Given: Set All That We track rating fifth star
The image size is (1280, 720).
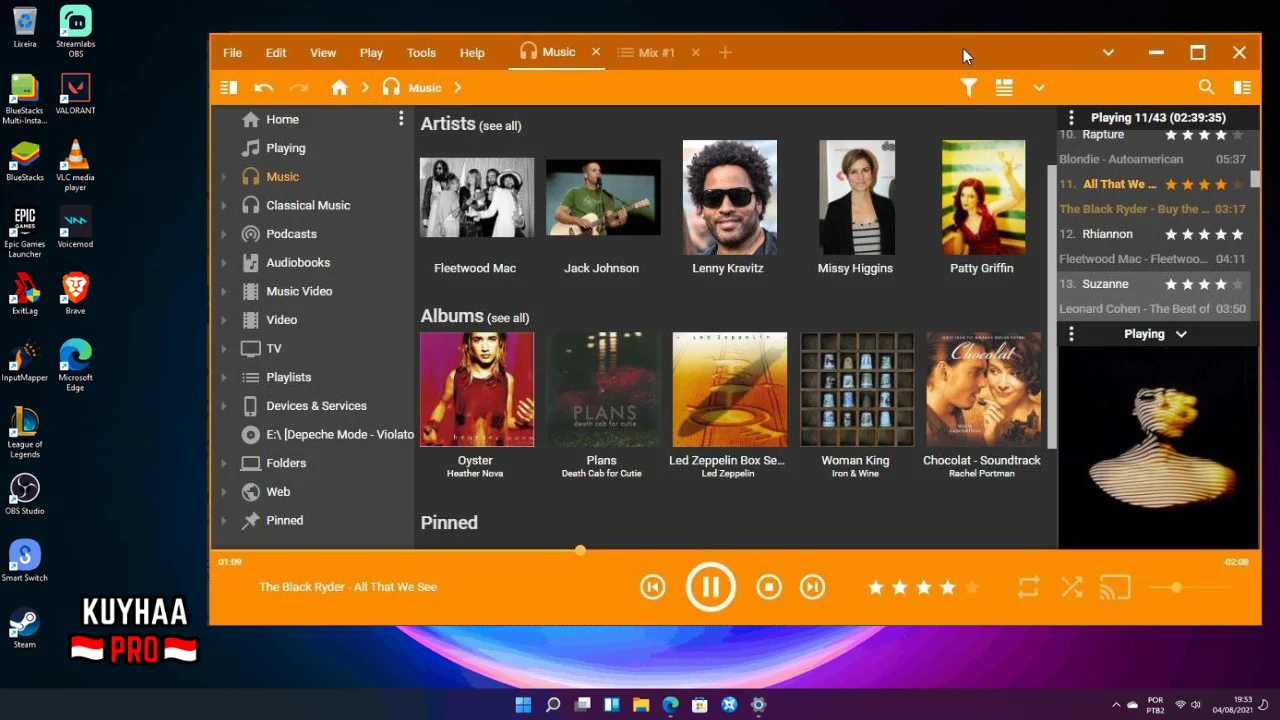Looking at the screenshot, I should [1238, 184].
